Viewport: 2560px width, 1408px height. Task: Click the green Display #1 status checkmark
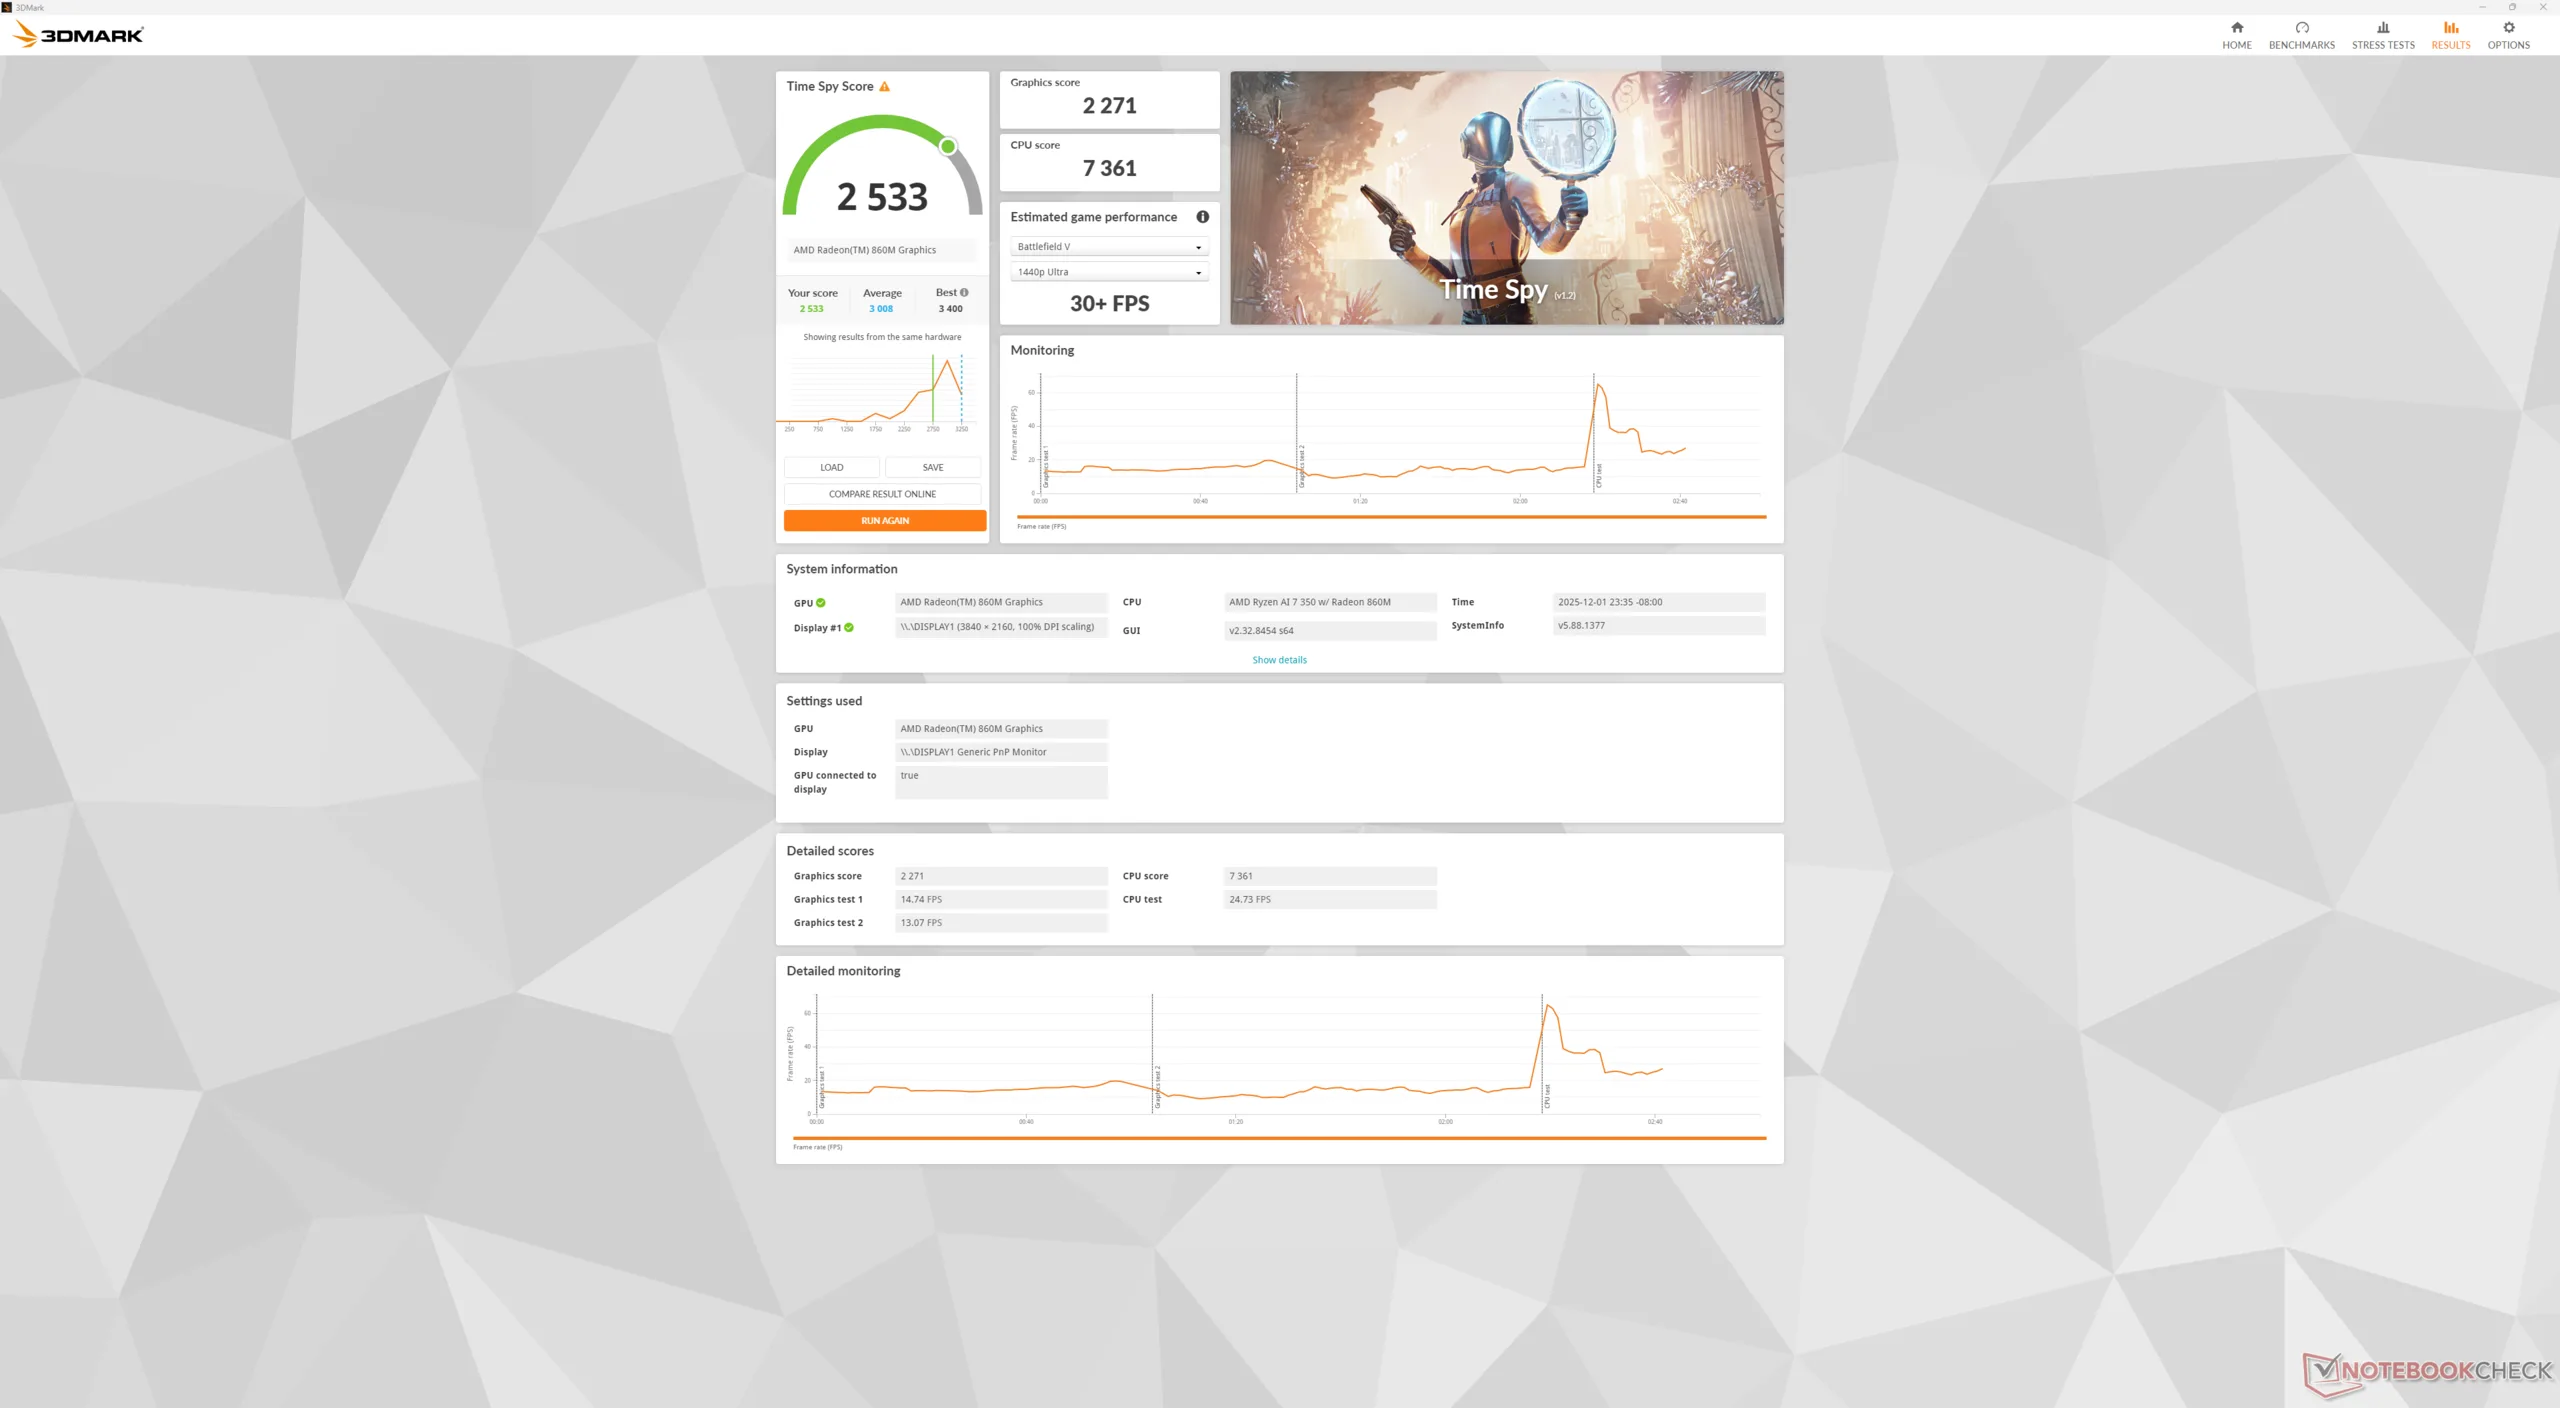click(849, 628)
